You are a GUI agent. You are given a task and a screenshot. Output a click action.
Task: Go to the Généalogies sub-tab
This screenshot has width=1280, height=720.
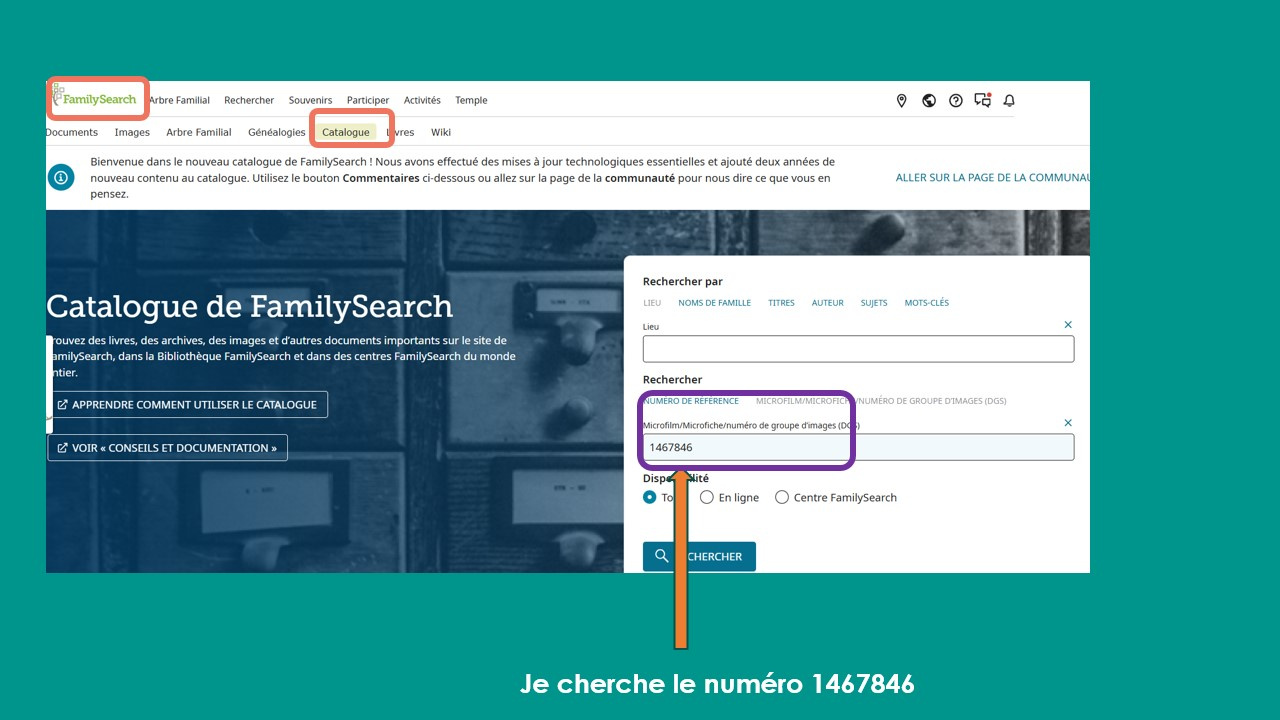pyautogui.click(x=277, y=132)
